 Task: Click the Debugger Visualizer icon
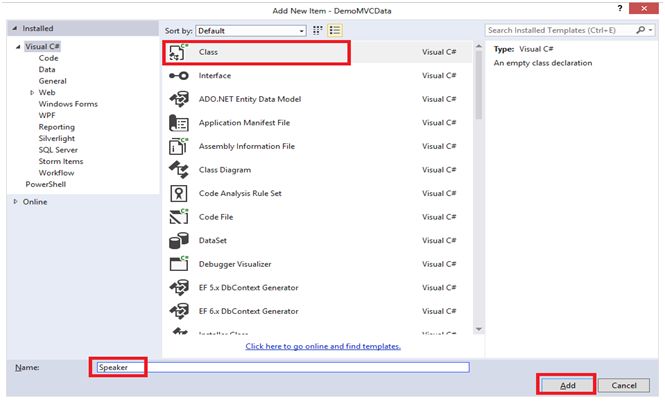pos(179,264)
